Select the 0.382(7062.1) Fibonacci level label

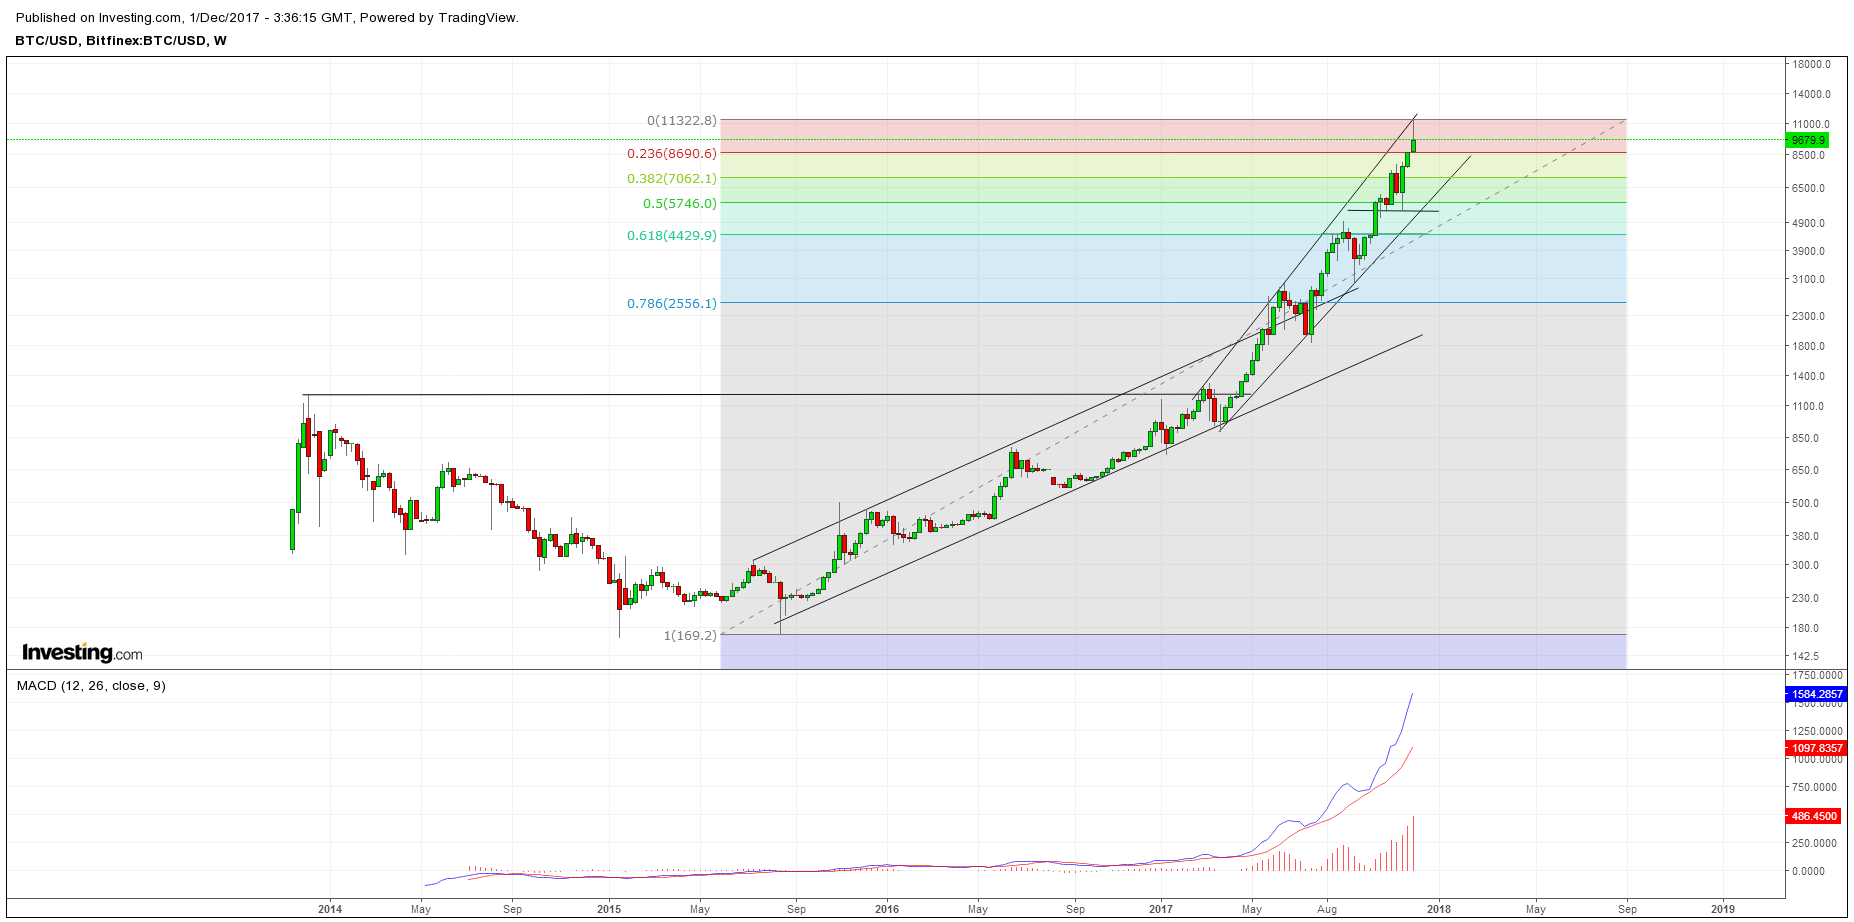coord(671,179)
